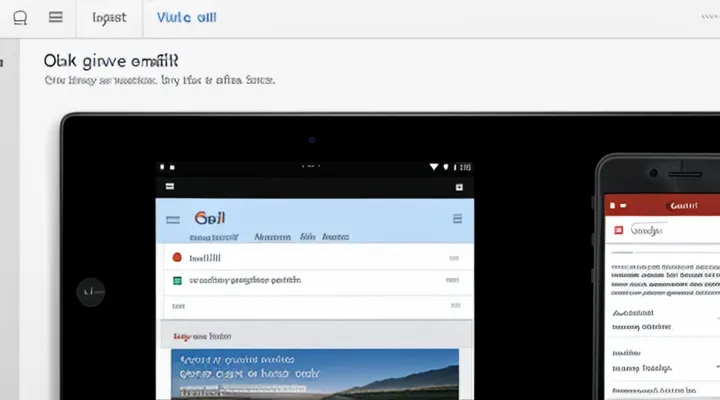The width and height of the screenshot is (720, 400).
Task: Click the red logo text in tablet header
Action: [210, 218]
